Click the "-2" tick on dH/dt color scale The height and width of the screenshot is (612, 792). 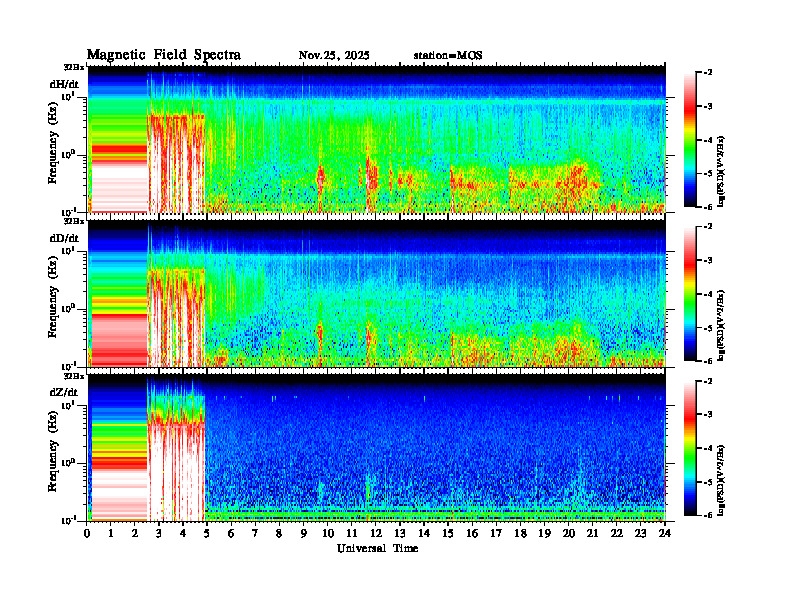coord(707,73)
